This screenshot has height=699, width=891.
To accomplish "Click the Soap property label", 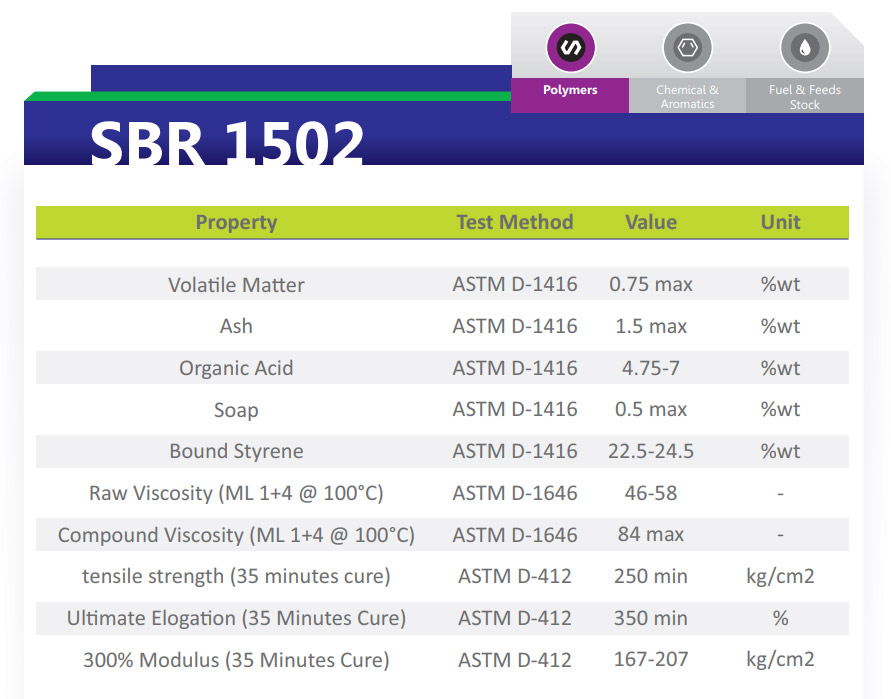I will 236,410.
